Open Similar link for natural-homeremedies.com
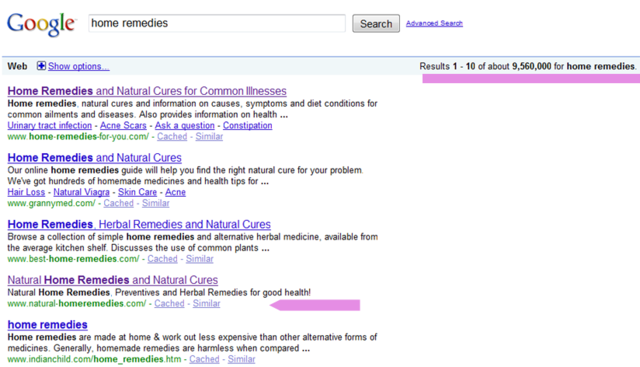This screenshot has height=367, width=640. 206,303
